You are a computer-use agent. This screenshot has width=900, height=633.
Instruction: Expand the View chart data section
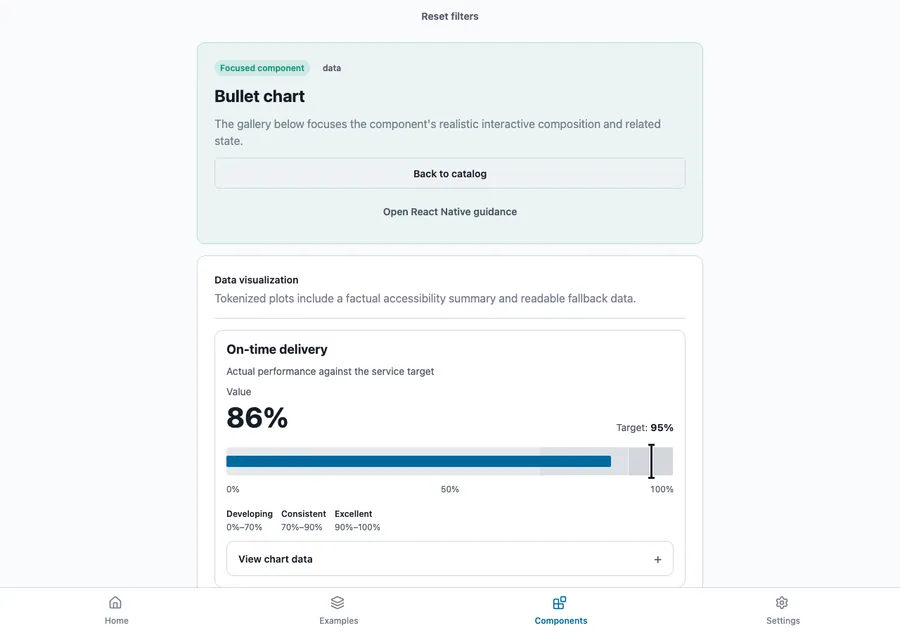pos(449,558)
